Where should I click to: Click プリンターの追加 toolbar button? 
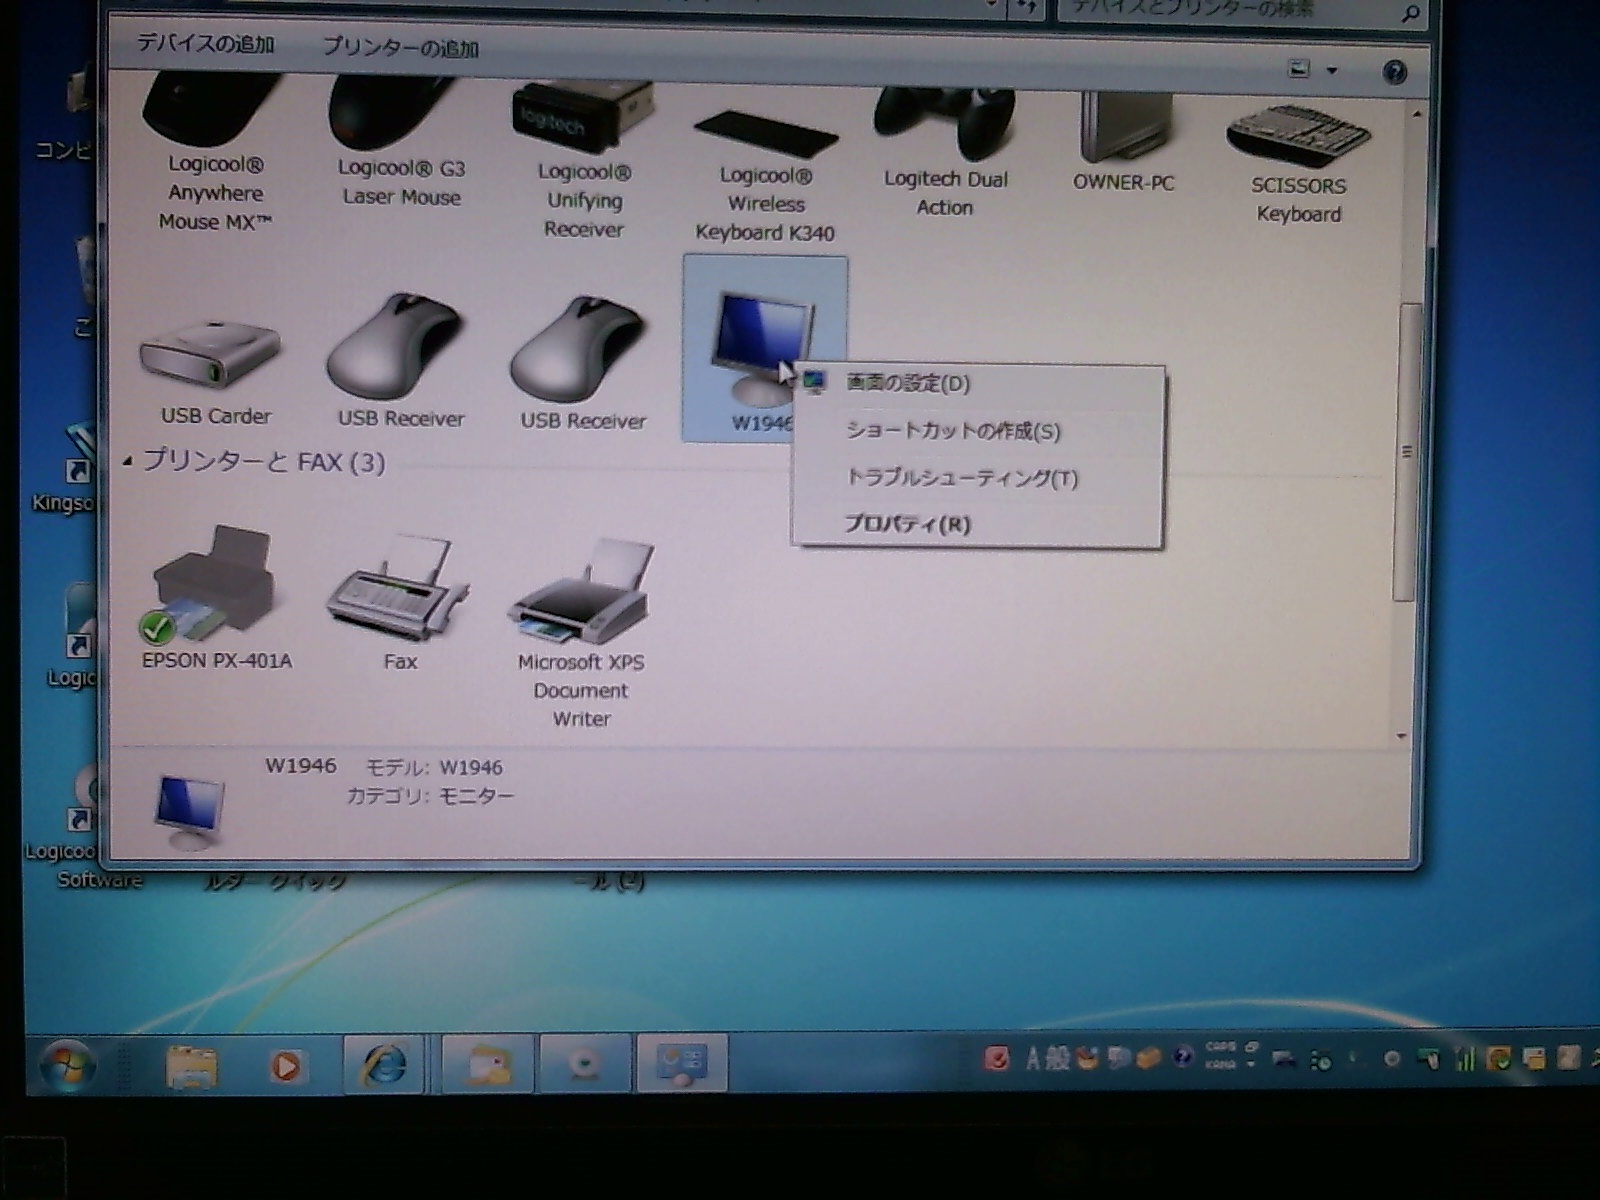(400, 48)
